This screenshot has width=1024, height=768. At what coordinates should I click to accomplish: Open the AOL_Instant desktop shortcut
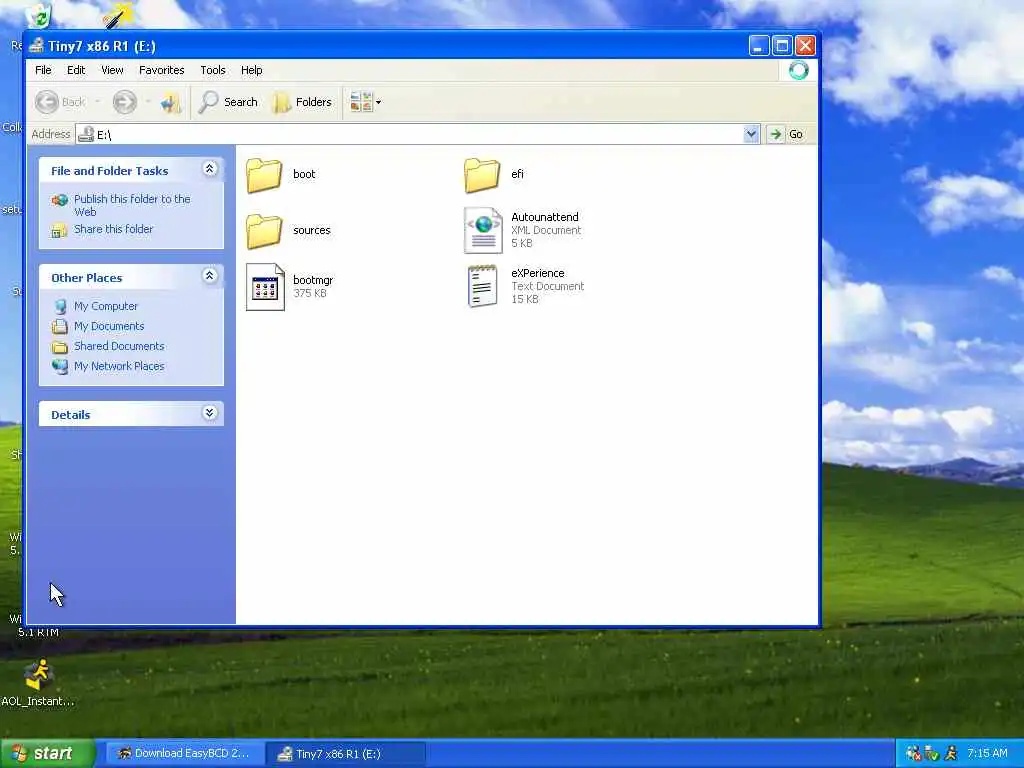coord(38,683)
